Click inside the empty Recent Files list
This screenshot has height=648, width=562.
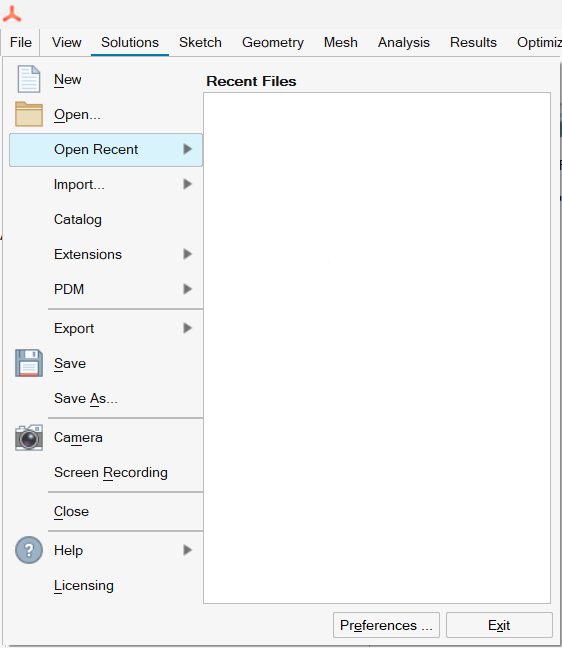click(x=377, y=348)
